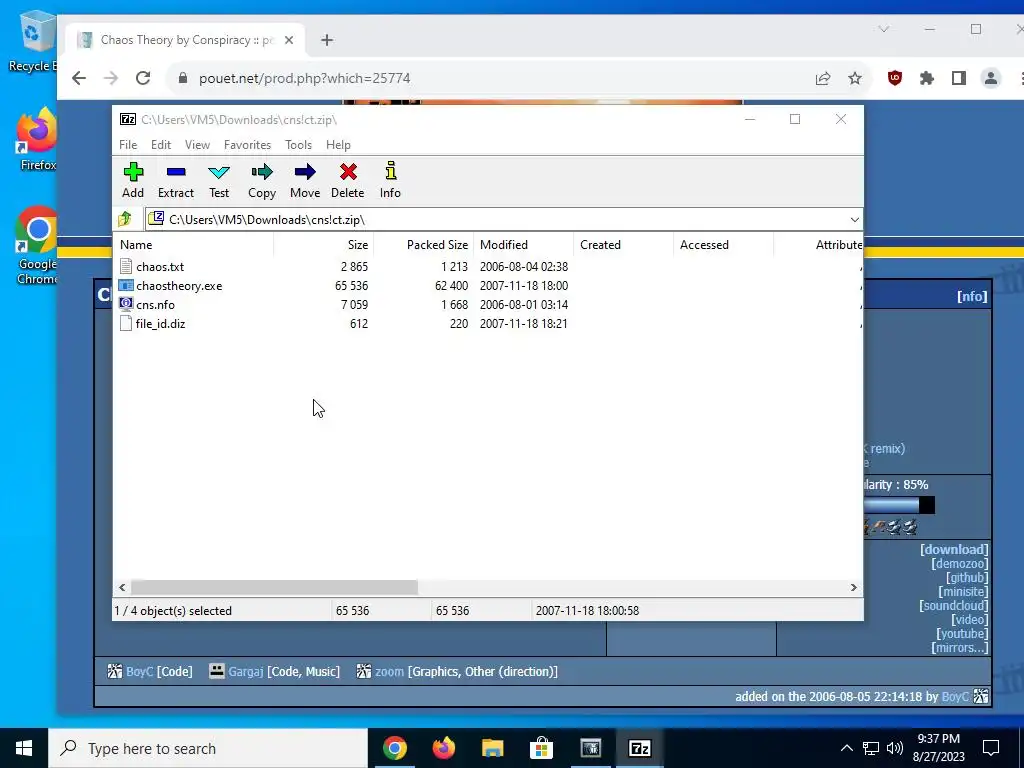This screenshot has width=1024, height=768.
Task: Click the [youtube] link
Action: point(962,634)
